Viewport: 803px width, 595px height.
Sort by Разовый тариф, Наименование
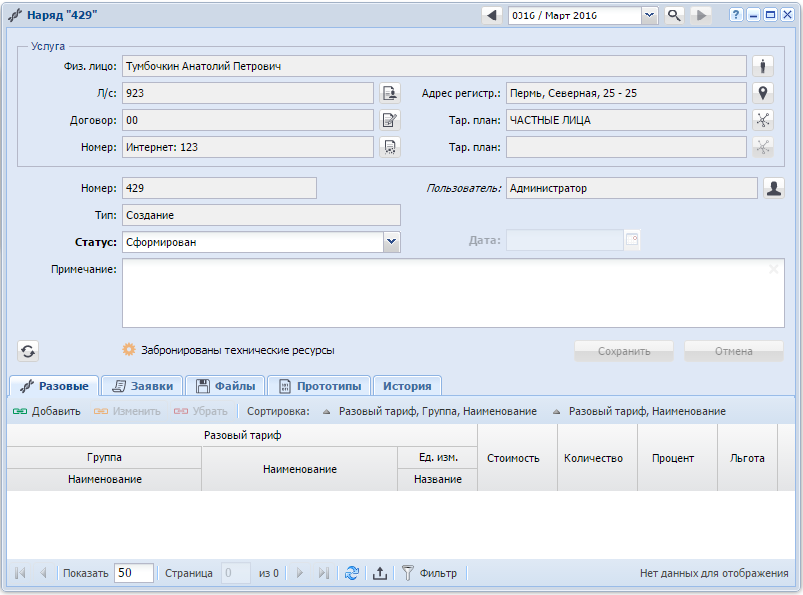tap(639, 411)
